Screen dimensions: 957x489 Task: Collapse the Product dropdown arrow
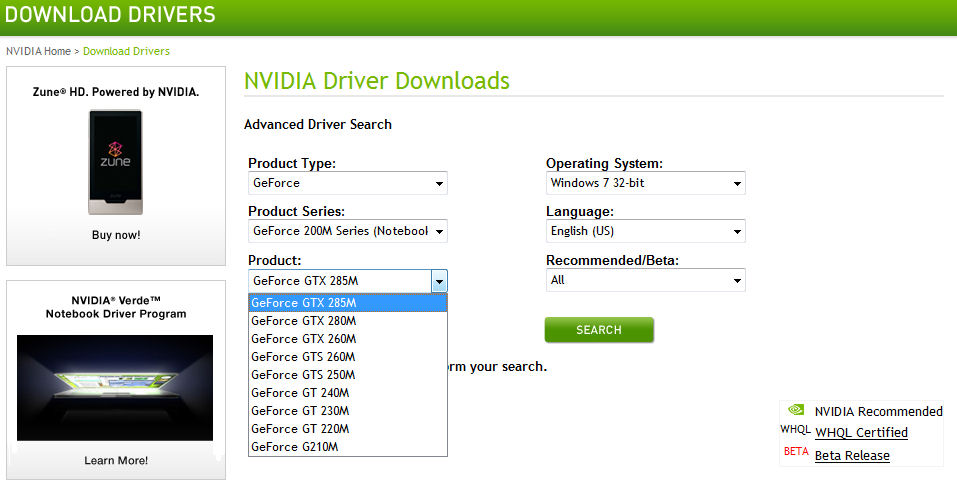click(x=439, y=281)
